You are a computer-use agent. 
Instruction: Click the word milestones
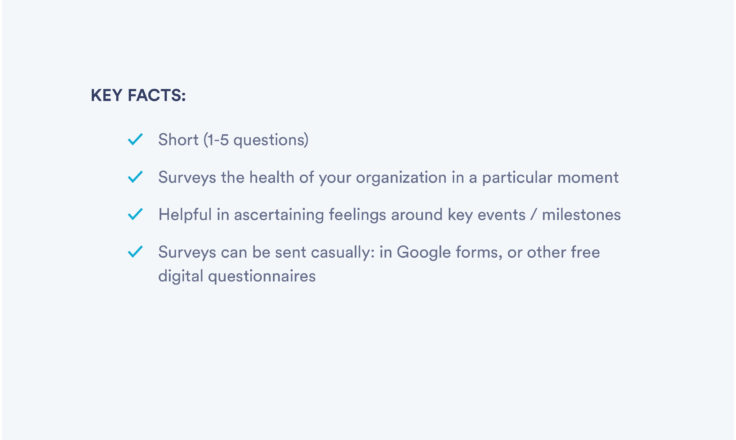point(581,215)
